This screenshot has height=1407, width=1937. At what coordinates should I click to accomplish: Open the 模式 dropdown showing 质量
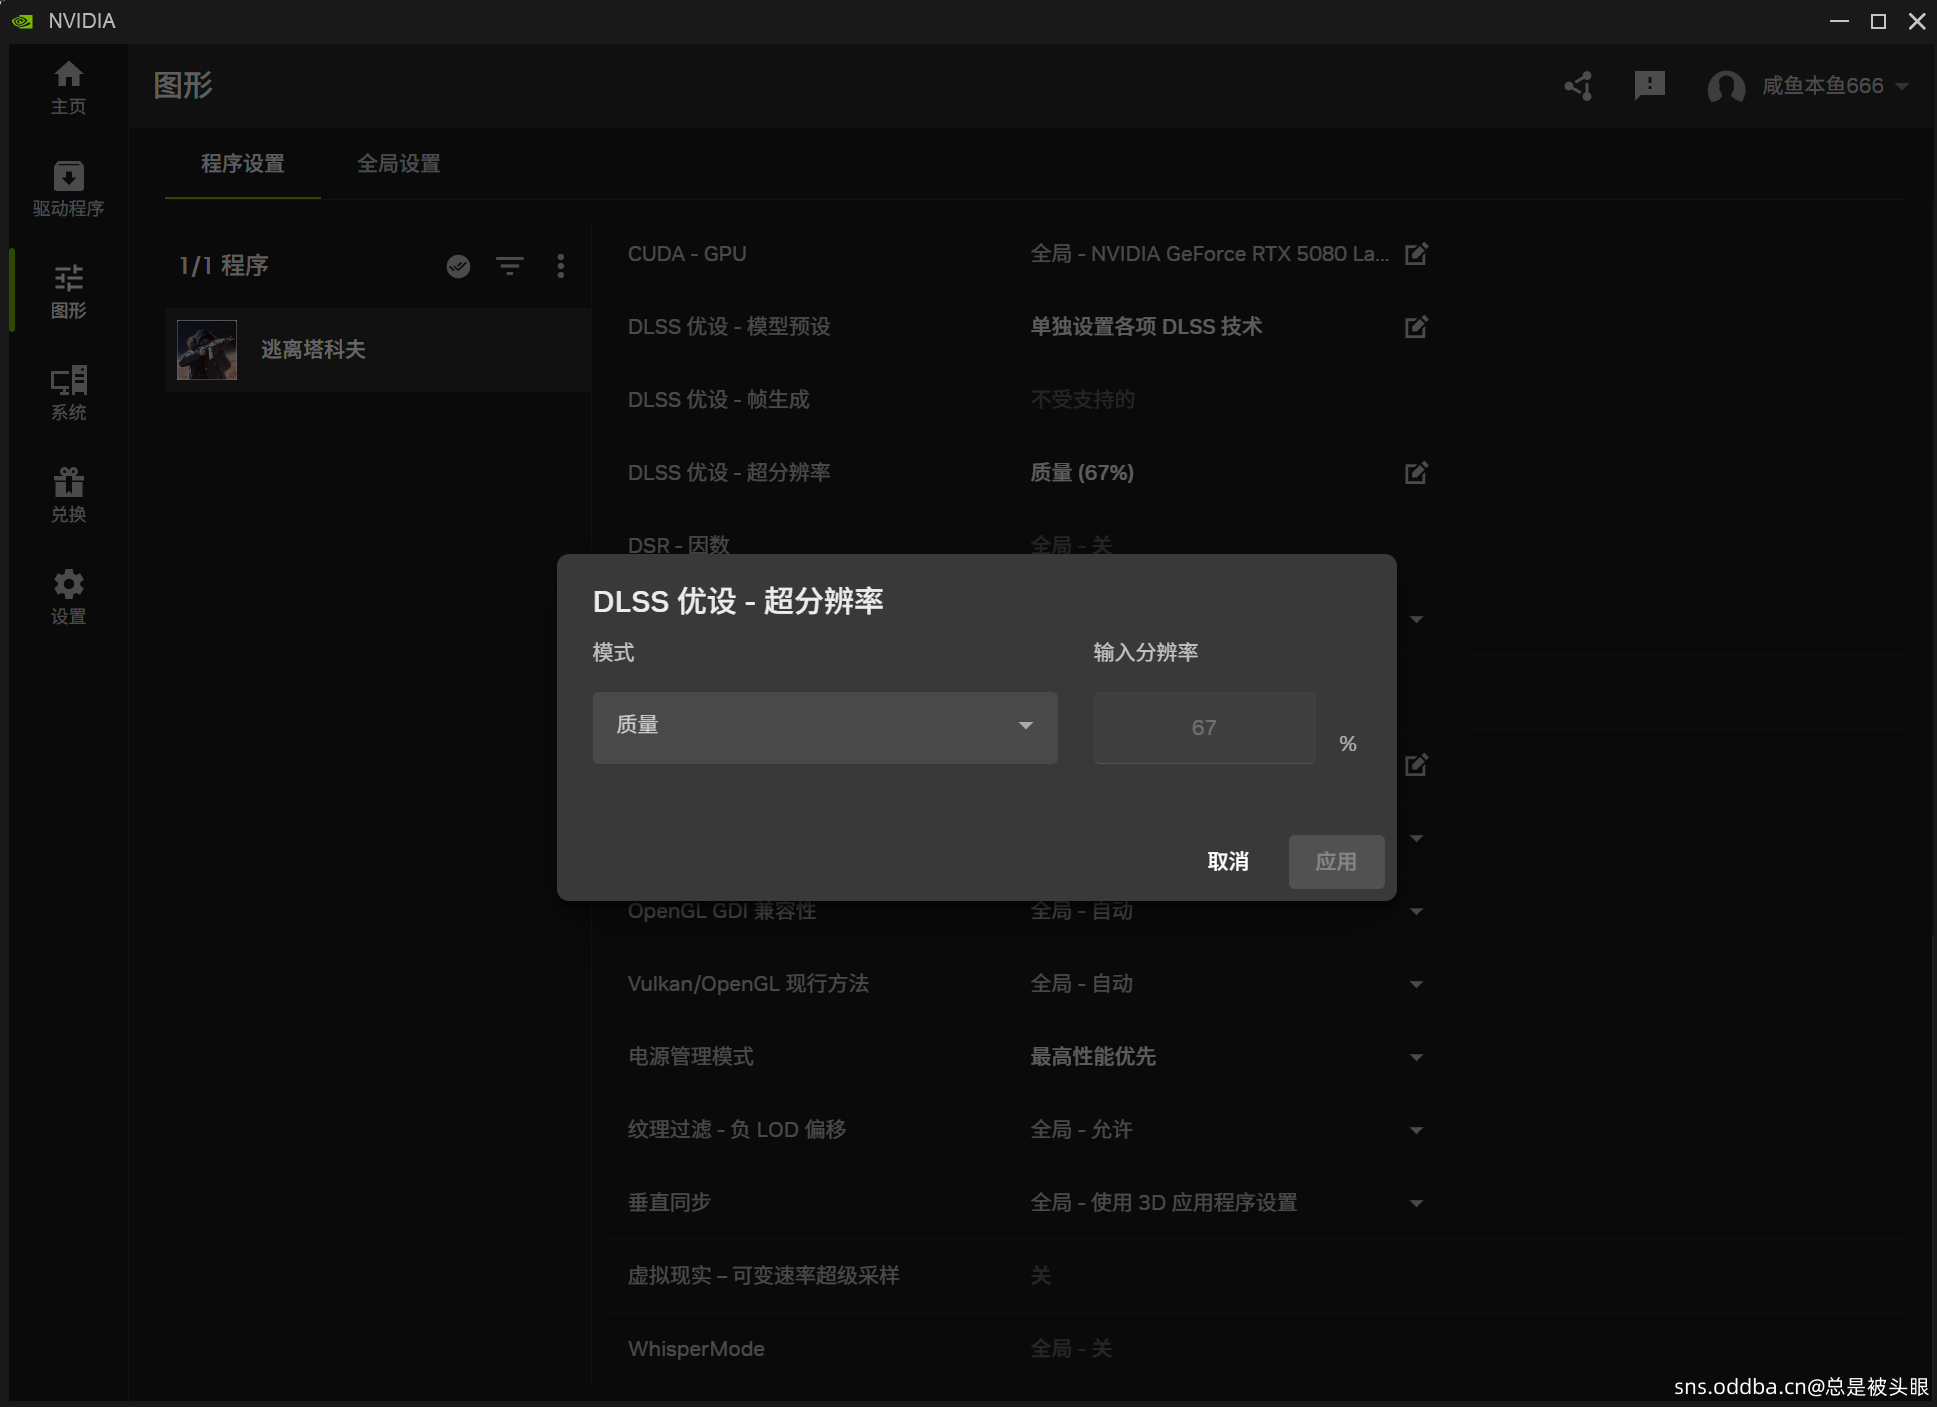click(x=825, y=727)
